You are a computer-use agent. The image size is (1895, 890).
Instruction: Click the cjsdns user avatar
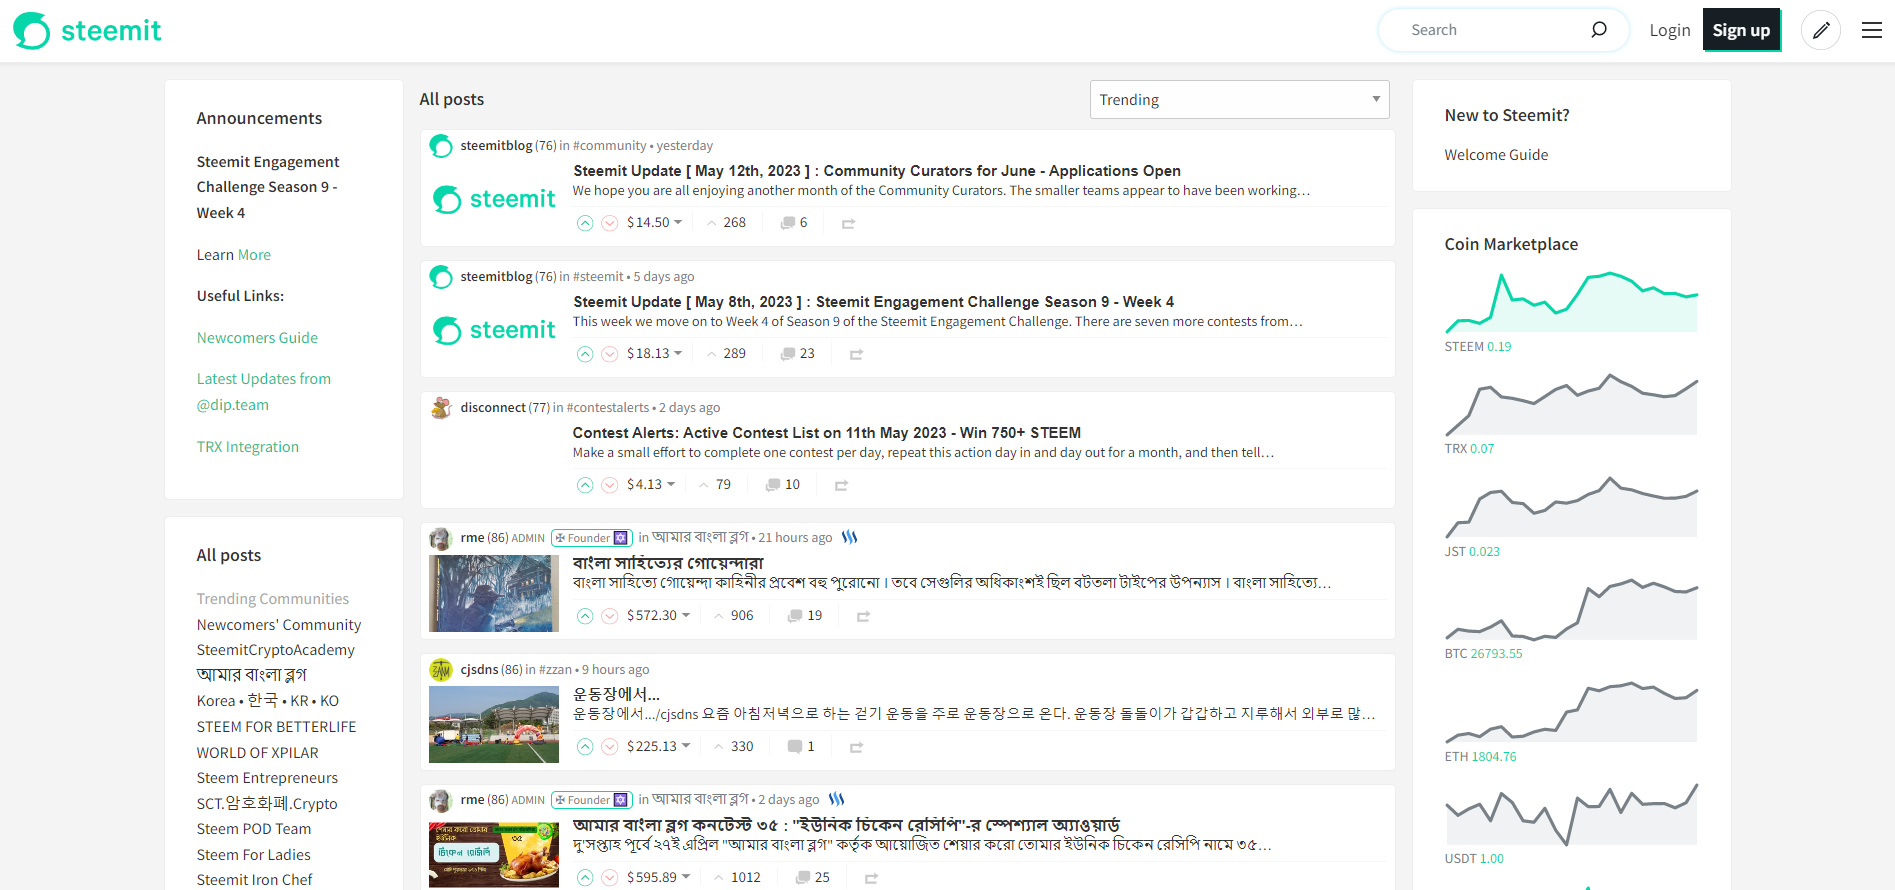(441, 670)
